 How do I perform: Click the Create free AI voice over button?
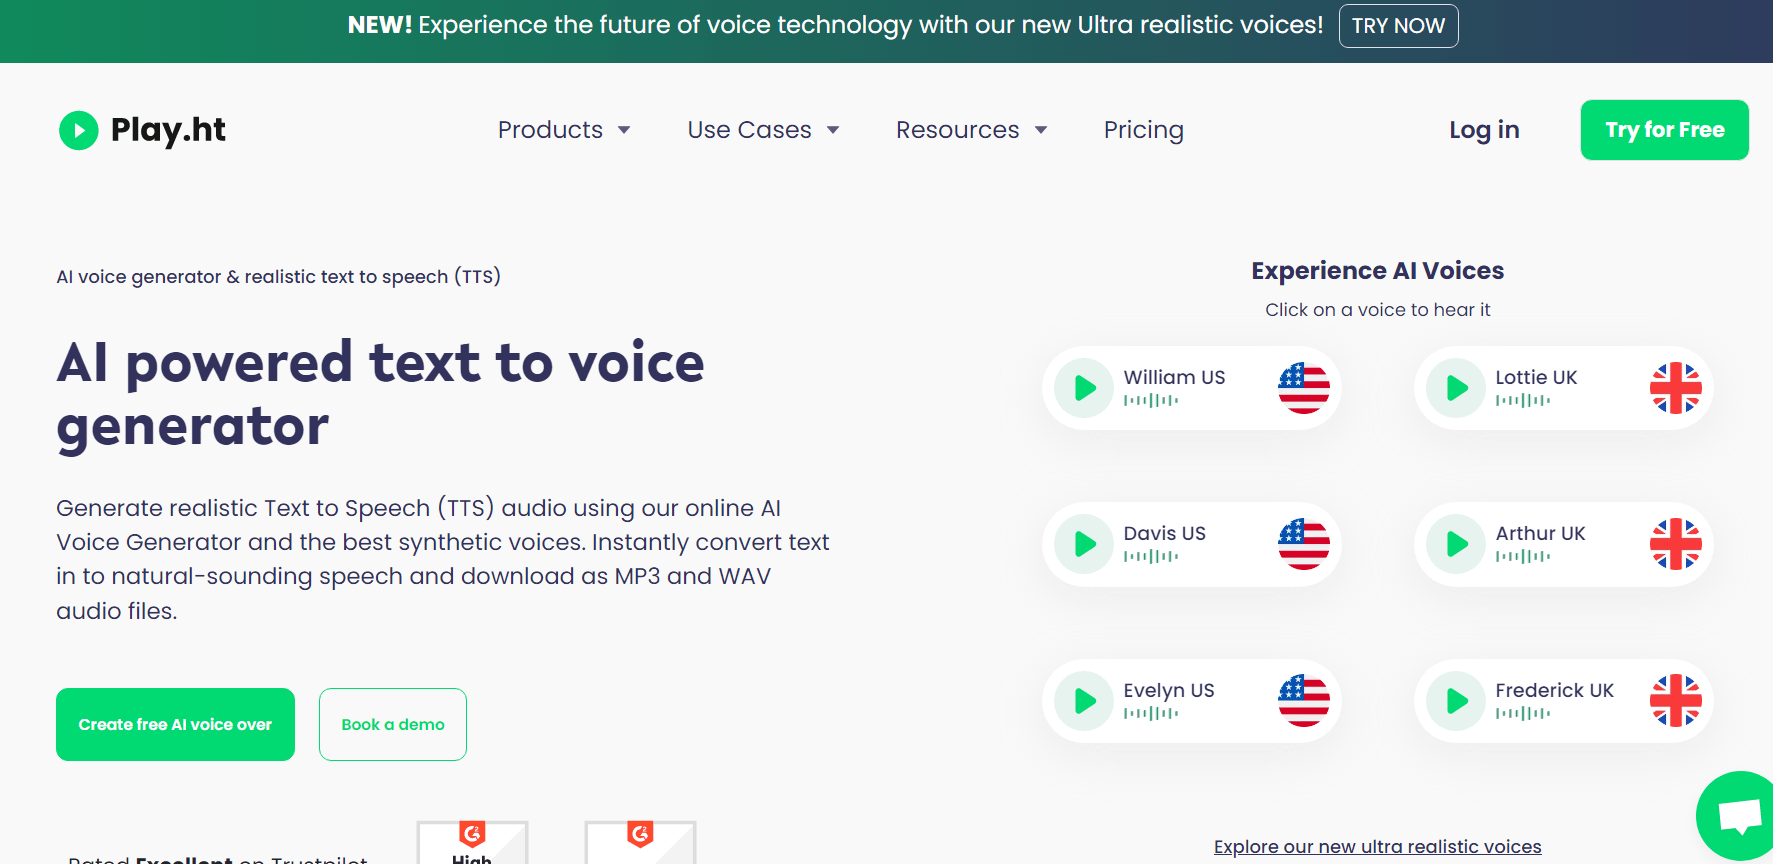point(175,724)
